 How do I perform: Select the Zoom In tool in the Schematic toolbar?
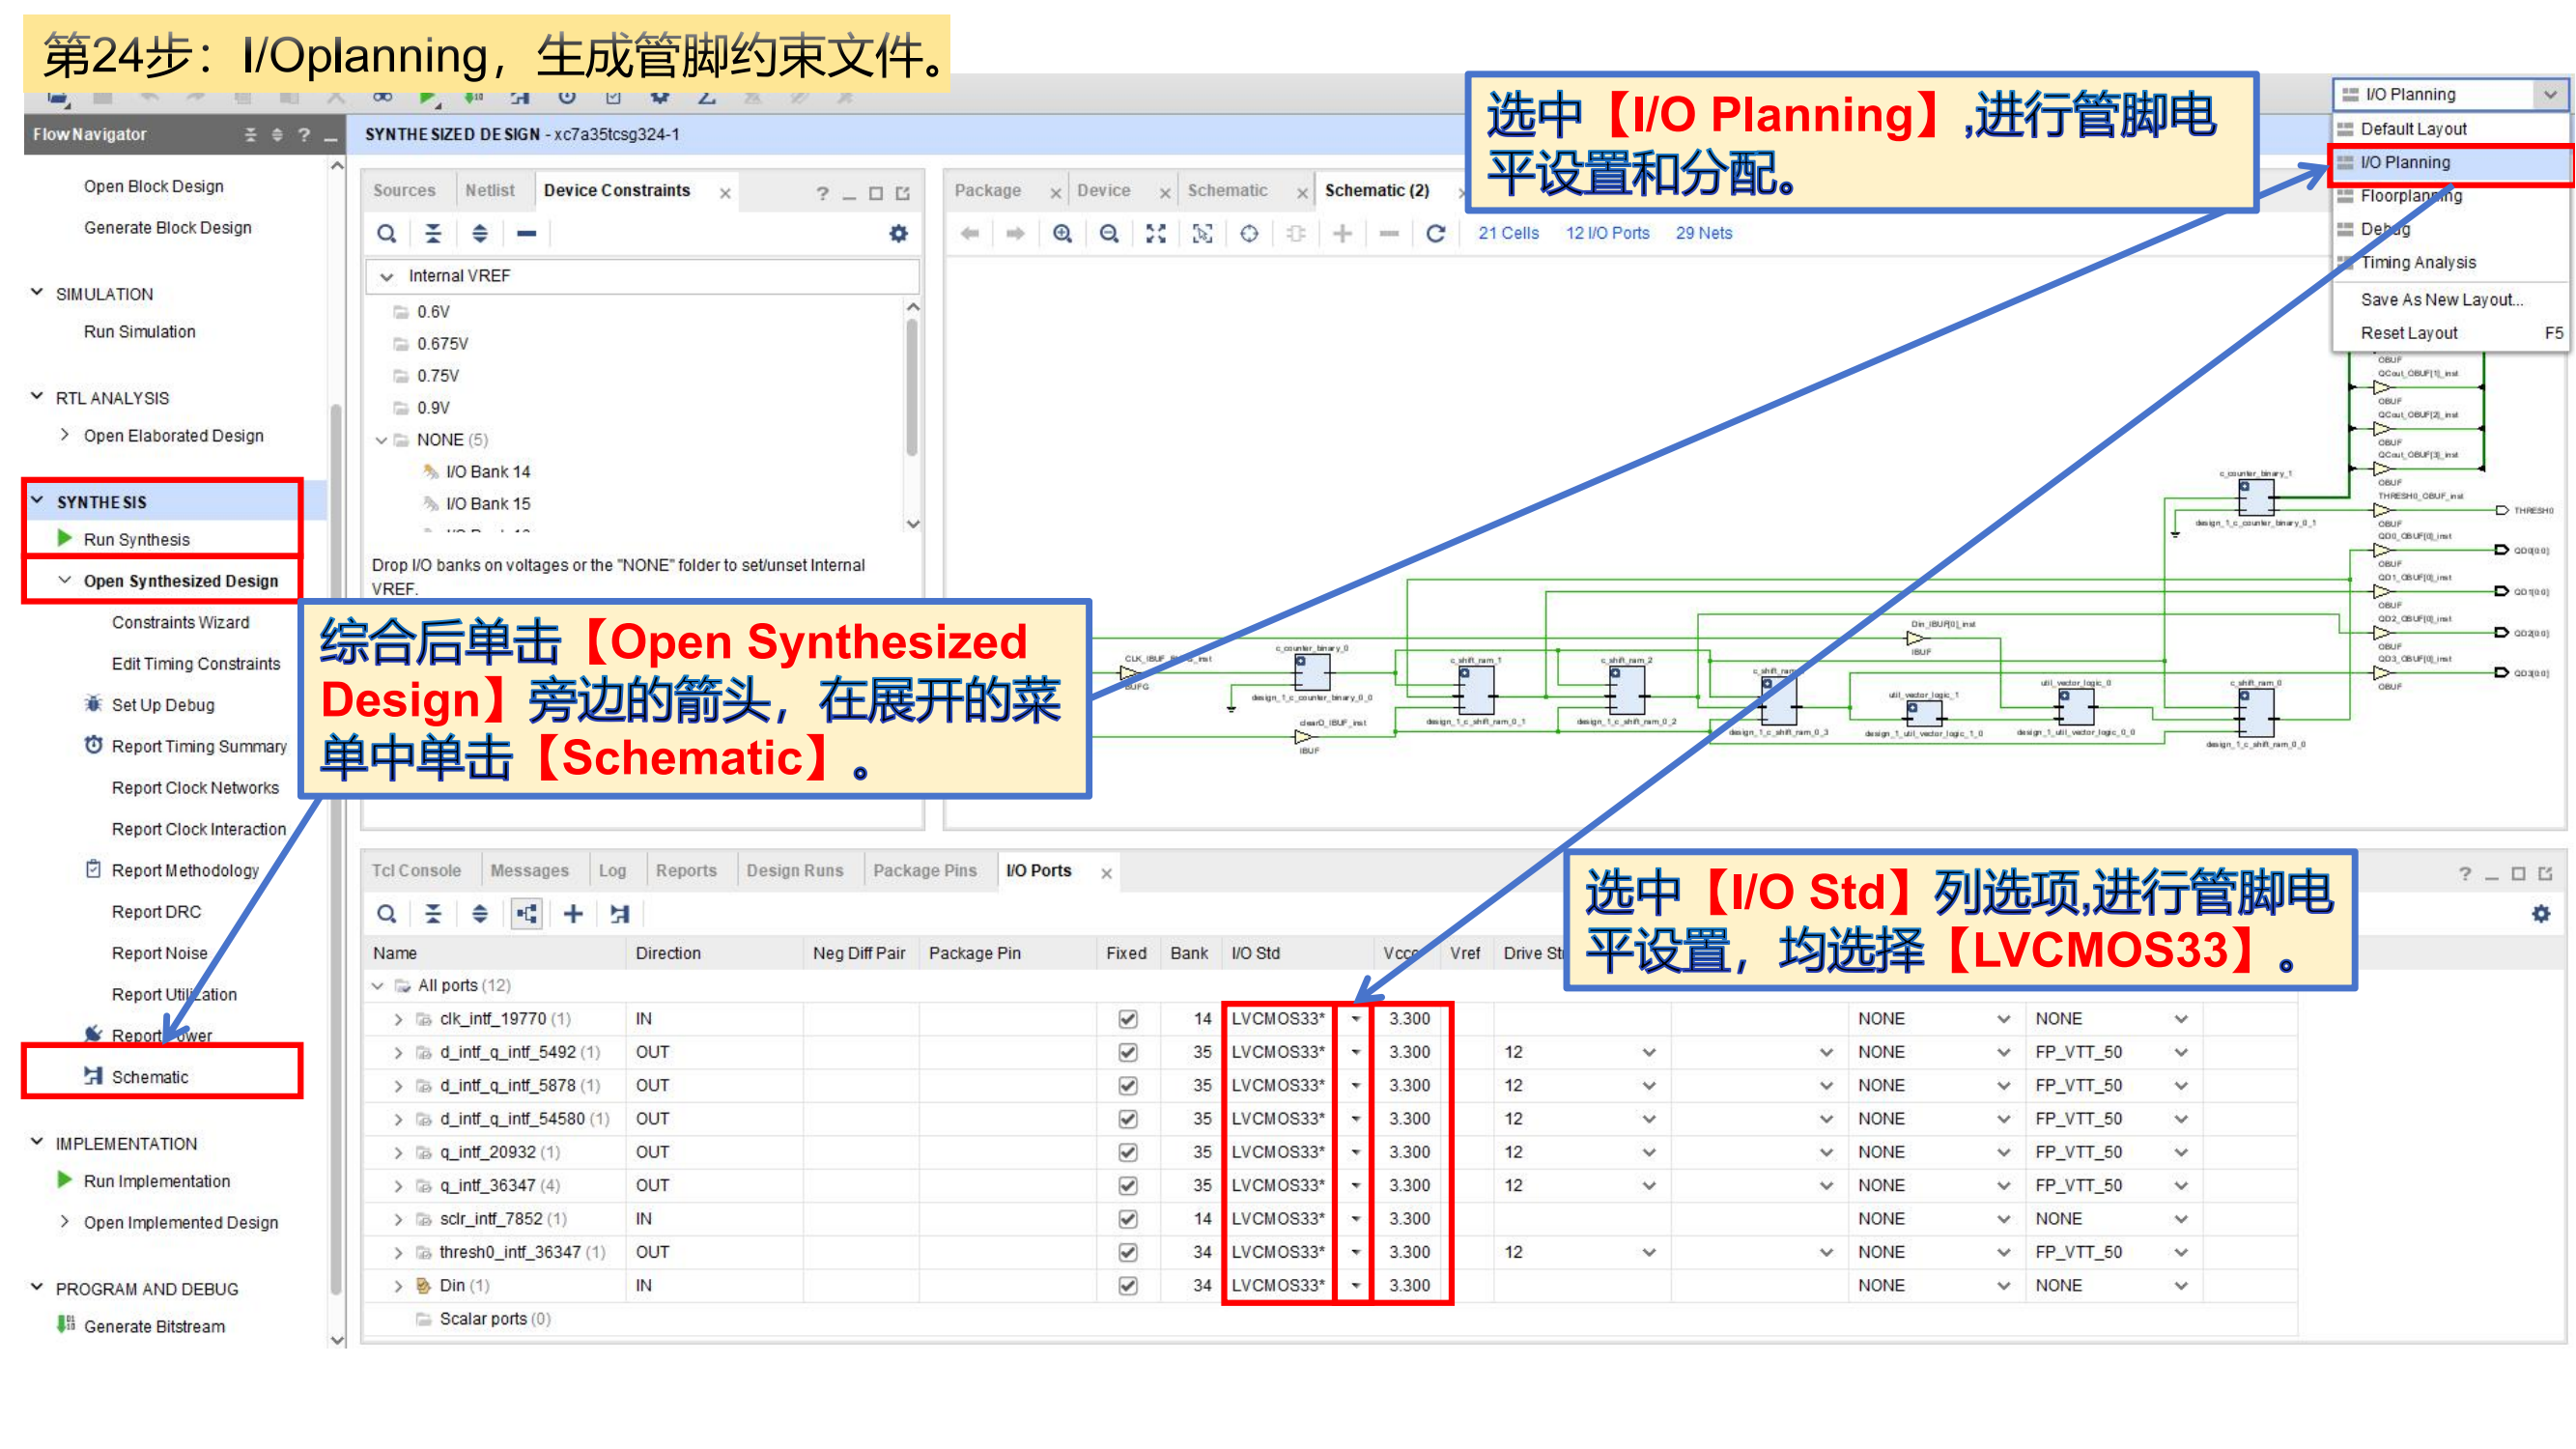[1063, 233]
